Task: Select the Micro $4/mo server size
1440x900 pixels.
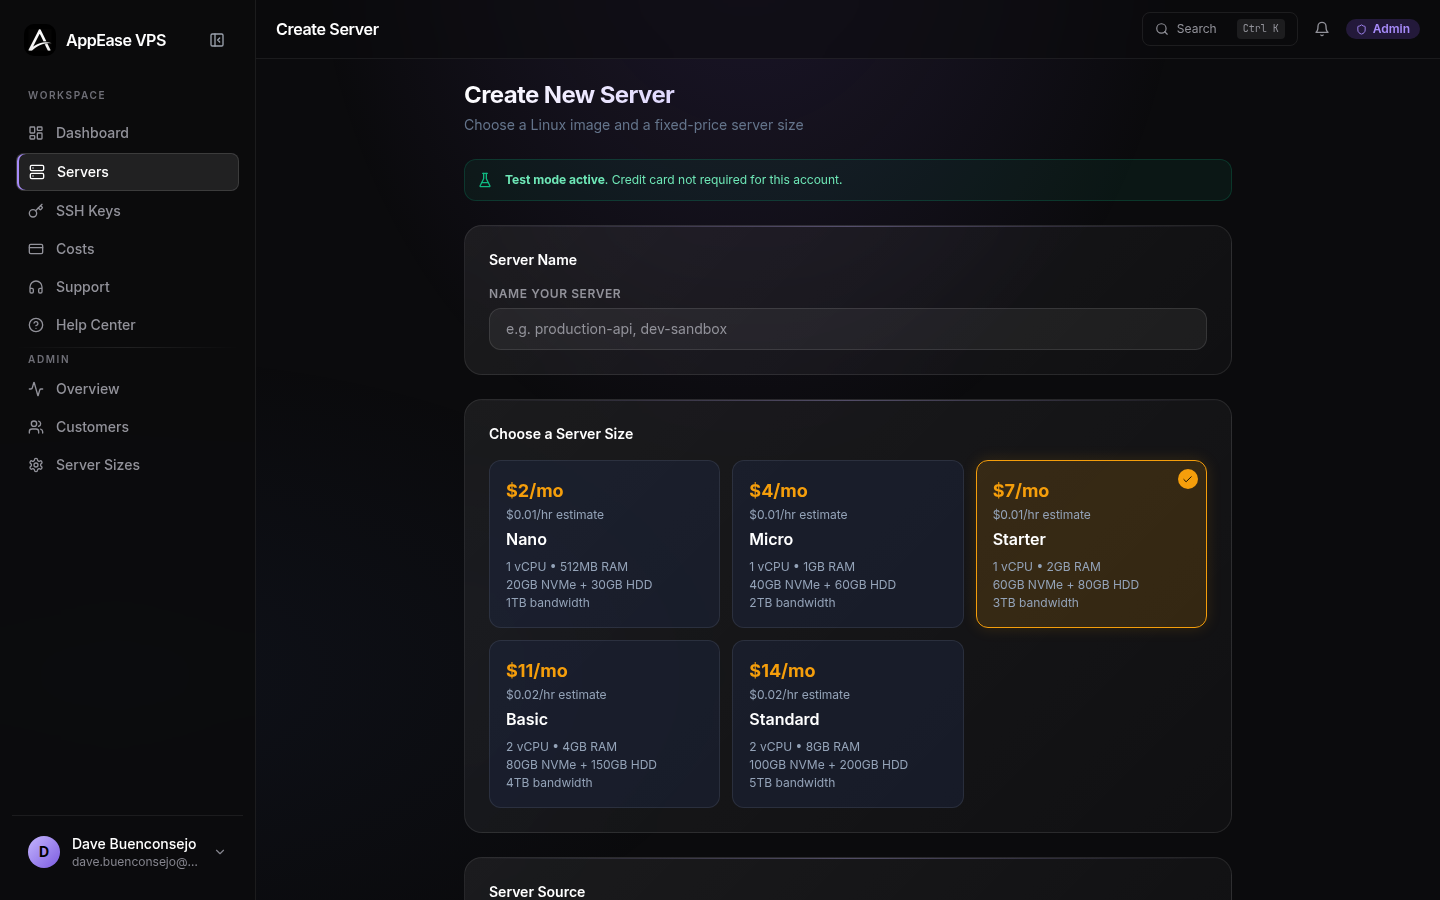Action: point(848,544)
